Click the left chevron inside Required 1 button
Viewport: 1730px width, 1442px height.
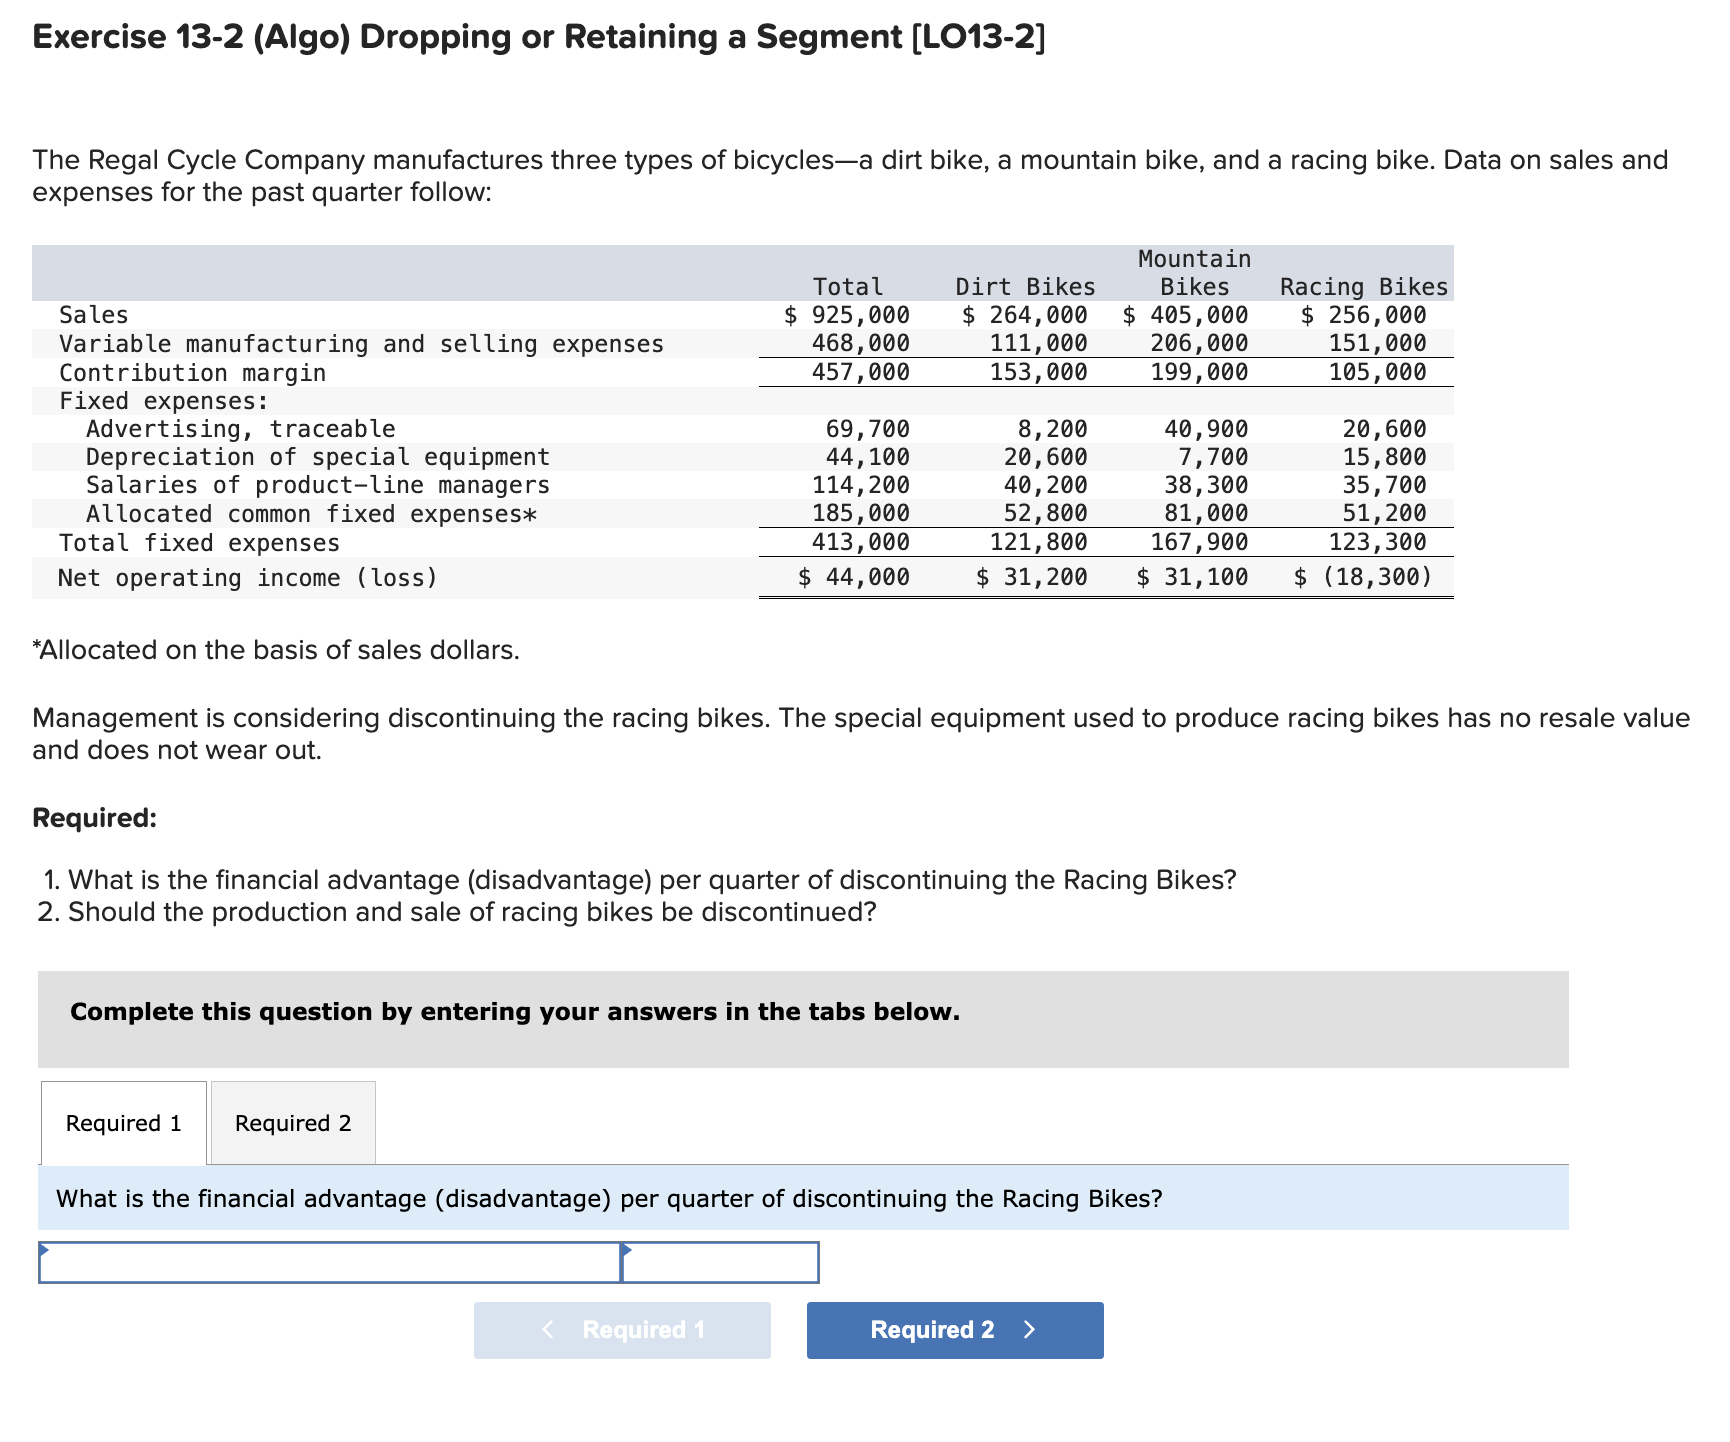tap(547, 1330)
